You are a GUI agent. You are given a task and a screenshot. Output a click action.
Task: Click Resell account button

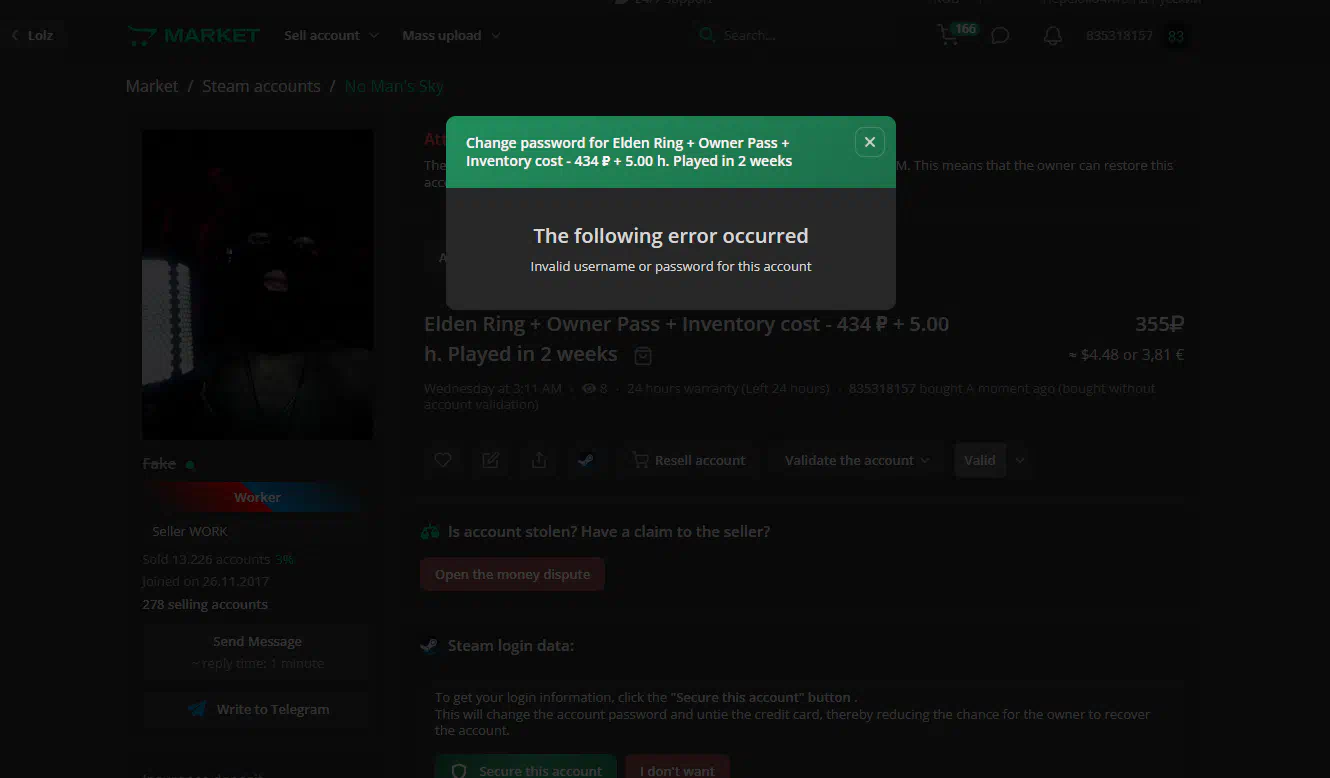(x=689, y=460)
